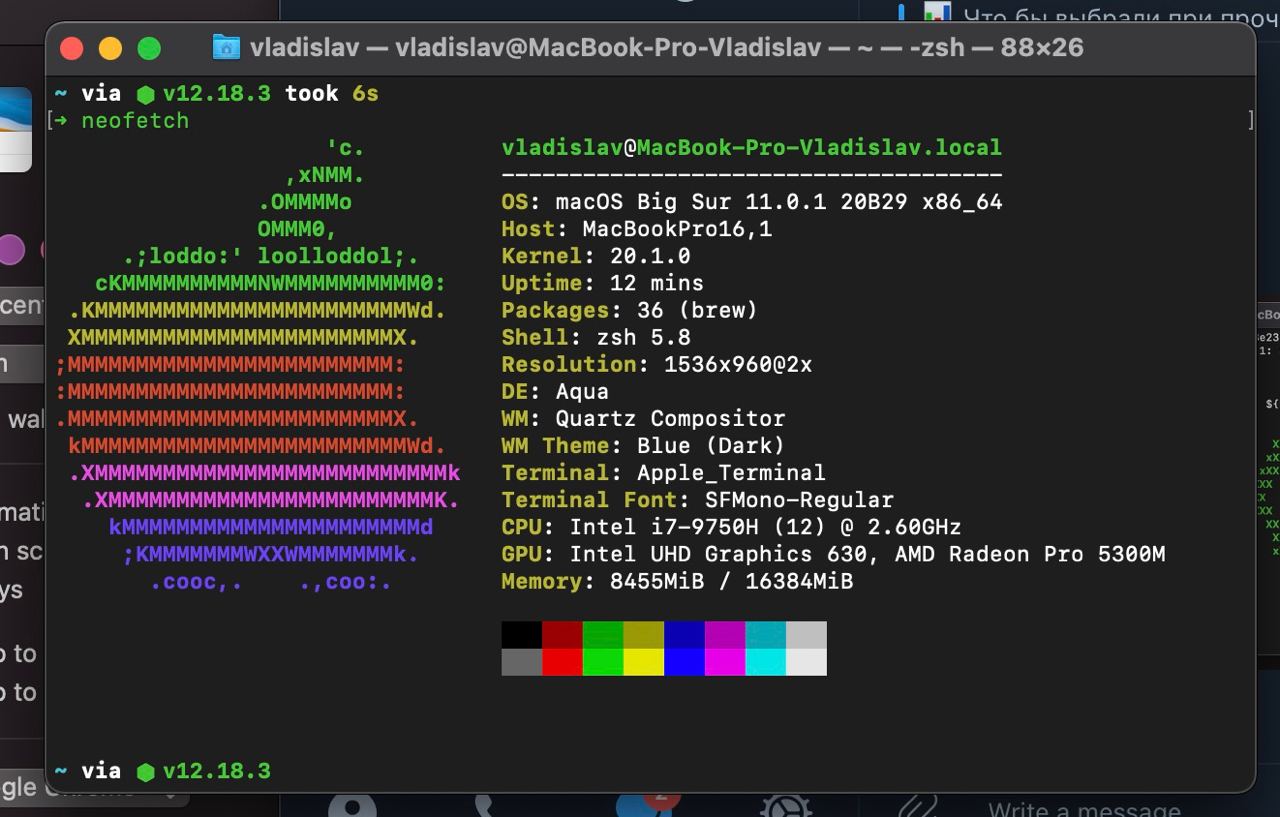The image size is (1280, 817).
Task: Click the DE line 'Aqua'
Action: point(555,391)
